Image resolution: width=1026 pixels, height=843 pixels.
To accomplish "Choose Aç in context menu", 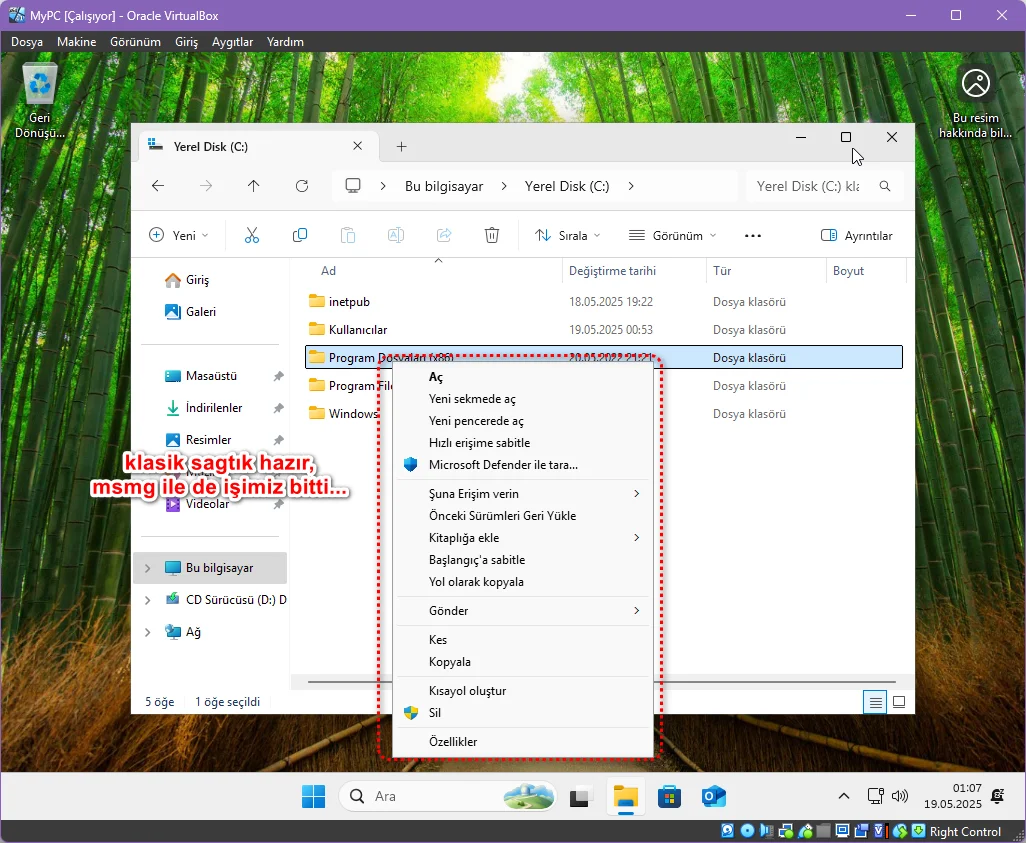I will click(x=523, y=377).
